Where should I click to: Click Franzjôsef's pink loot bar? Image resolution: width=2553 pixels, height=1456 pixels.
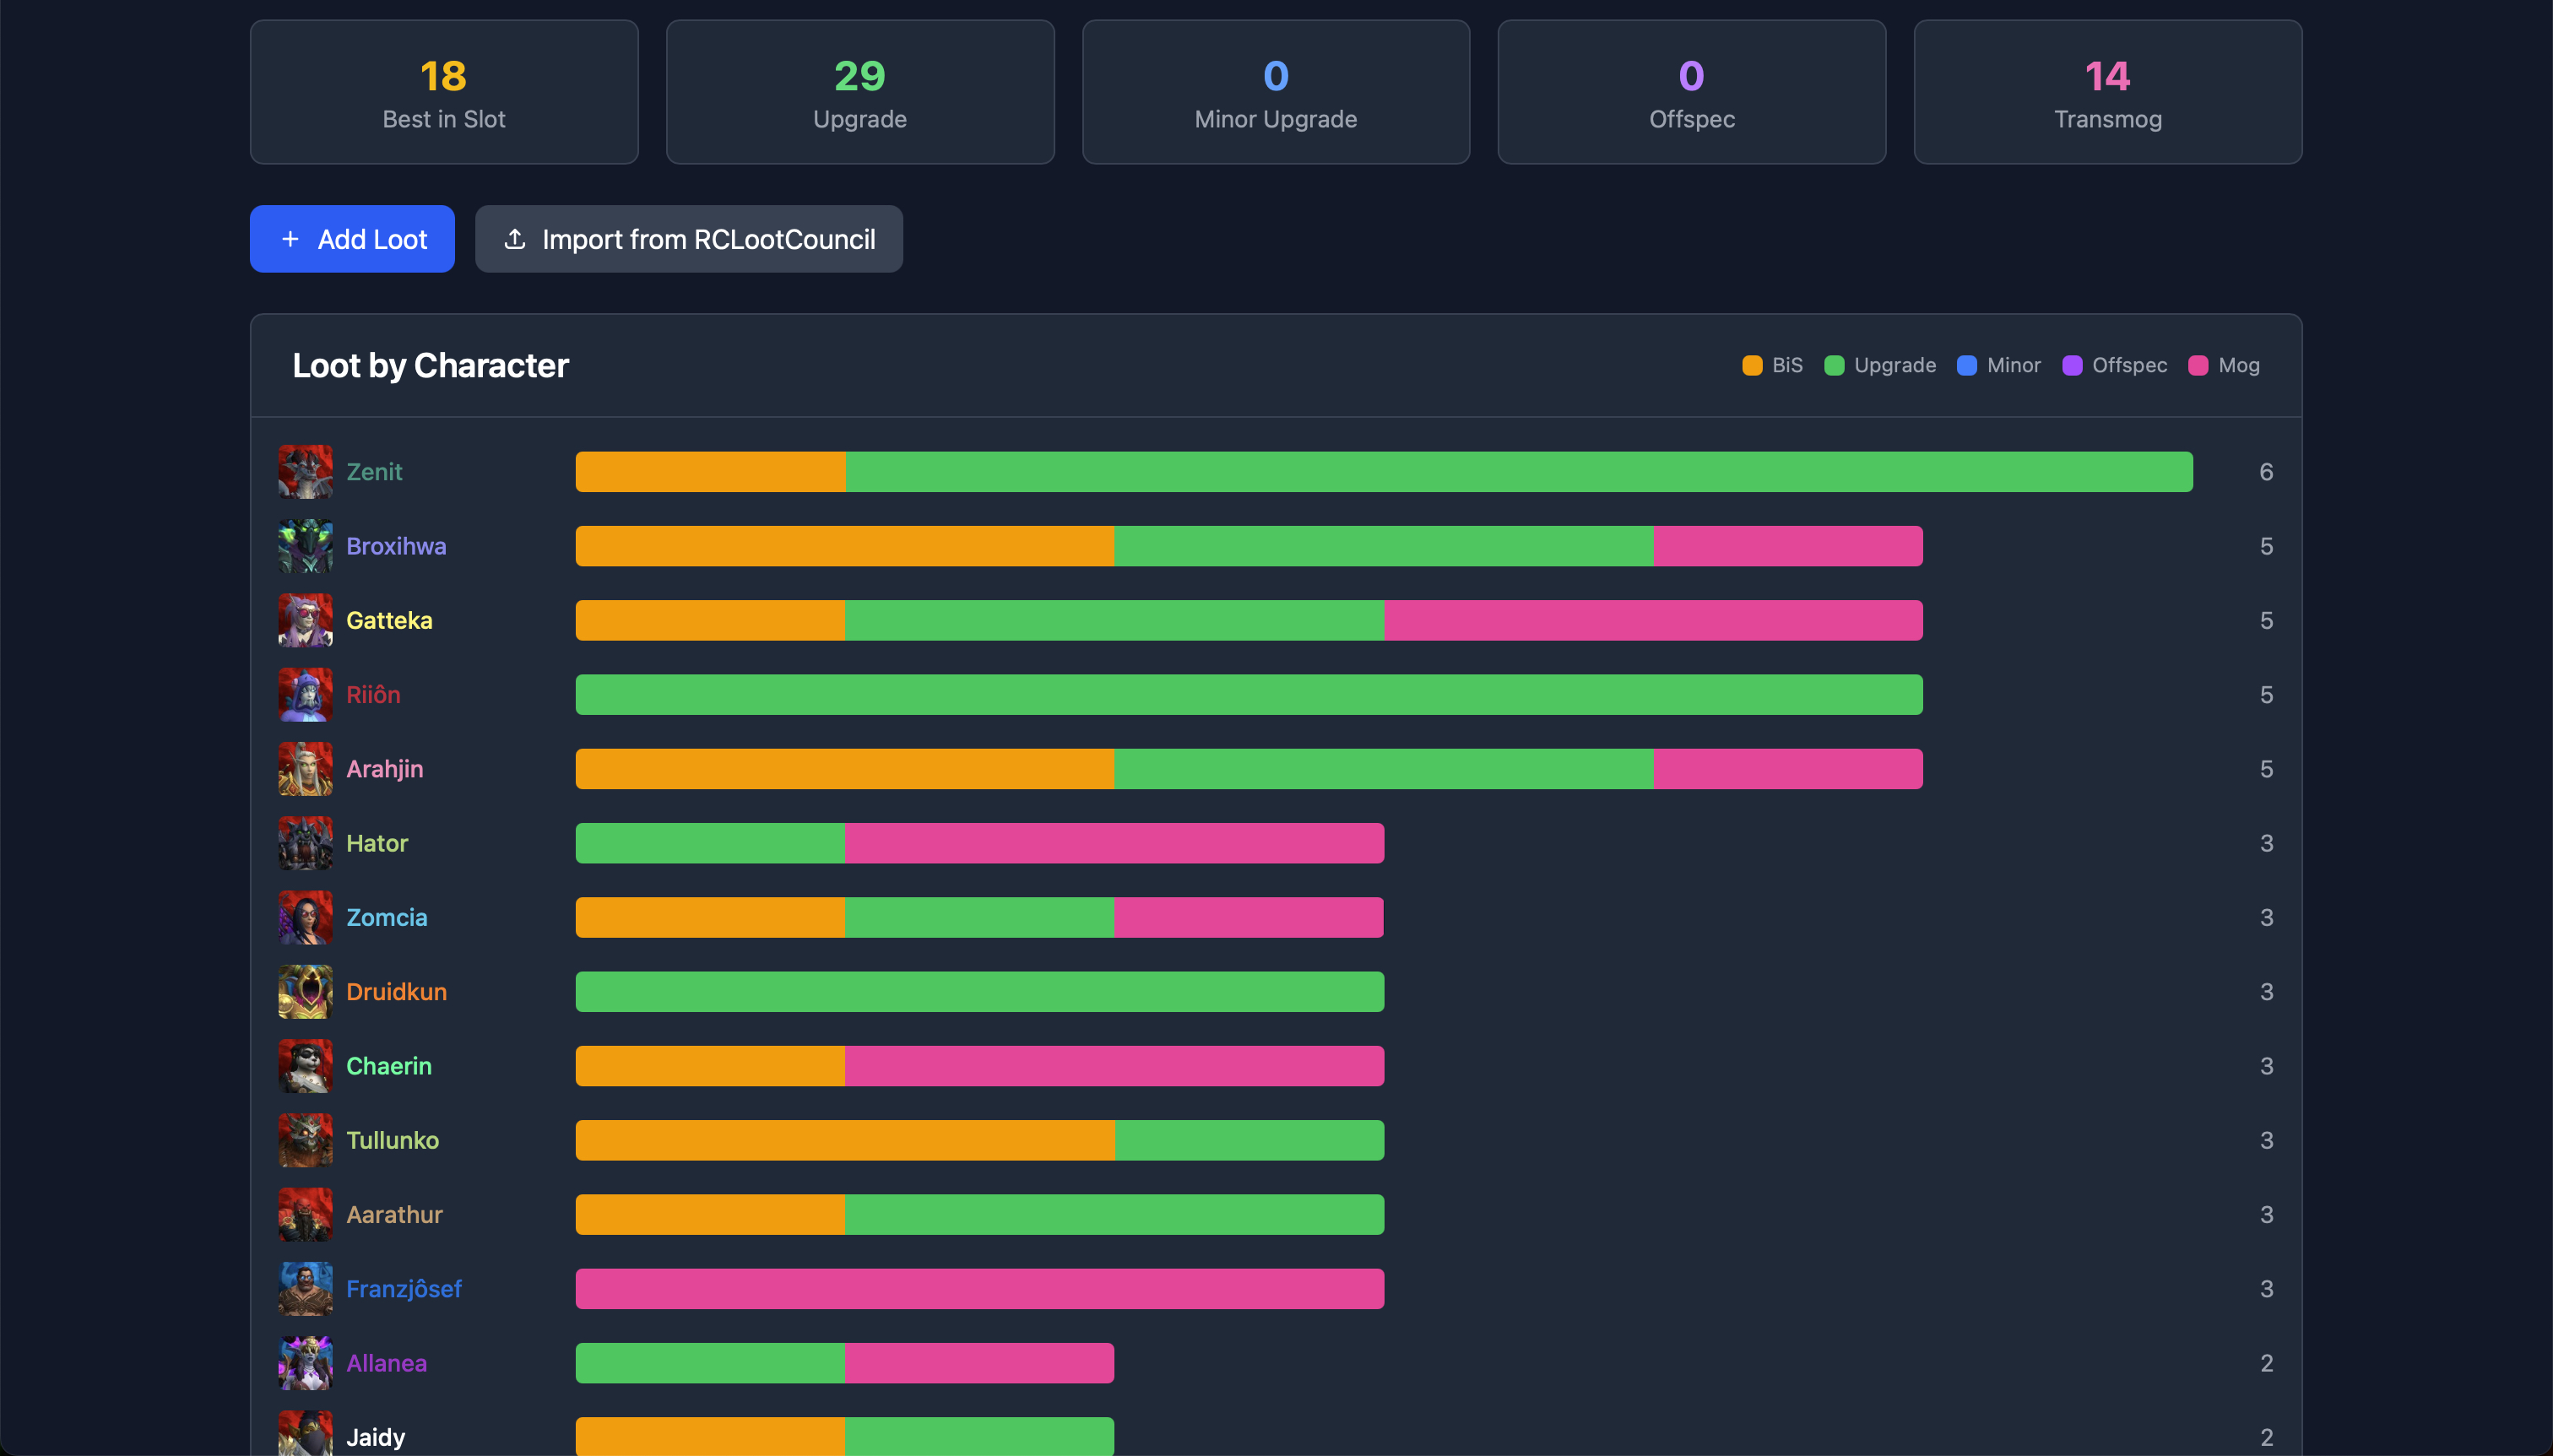(x=980, y=1288)
